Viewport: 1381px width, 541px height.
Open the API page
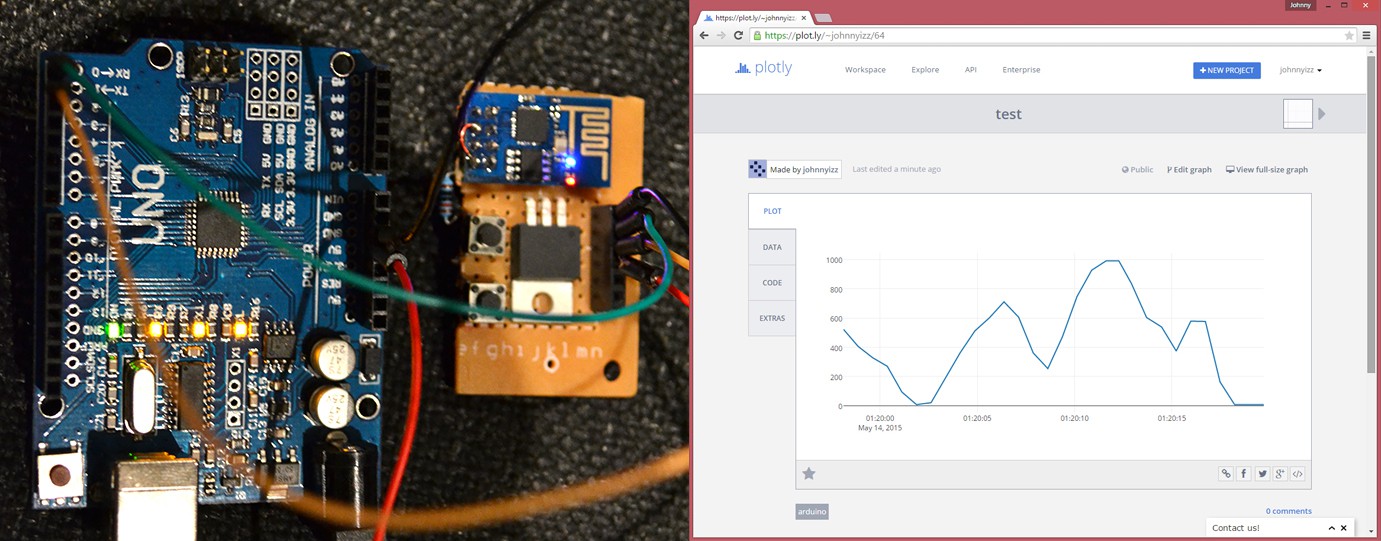(x=970, y=70)
